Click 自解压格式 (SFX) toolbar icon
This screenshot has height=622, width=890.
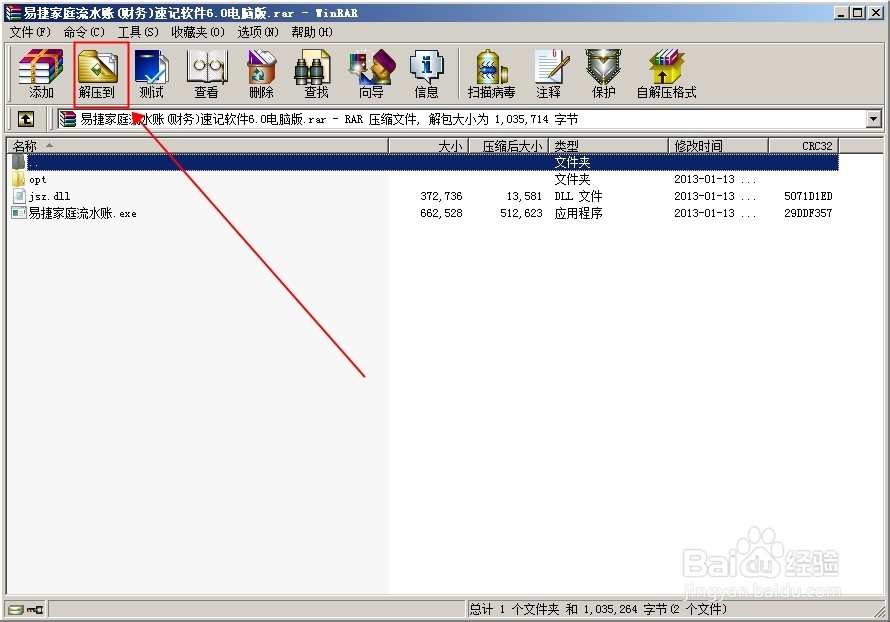point(666,74)
